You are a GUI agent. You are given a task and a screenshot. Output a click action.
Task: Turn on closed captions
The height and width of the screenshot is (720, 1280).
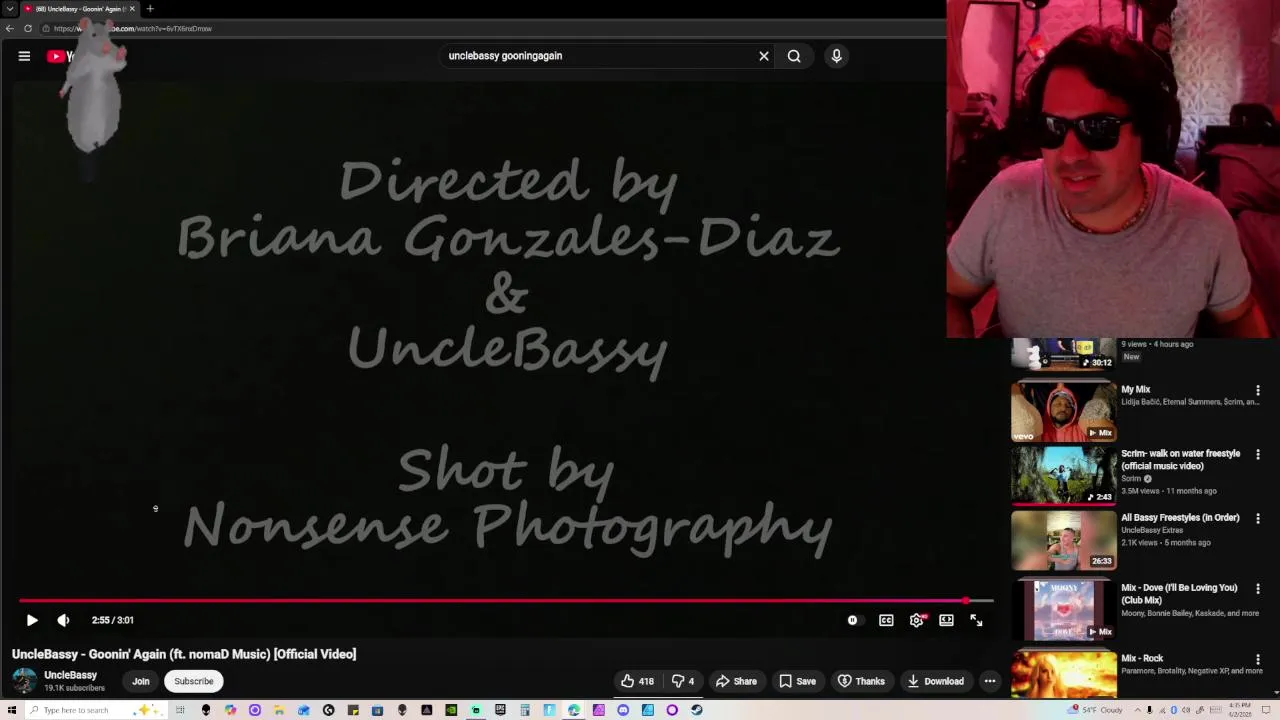[x=886, y=620]
